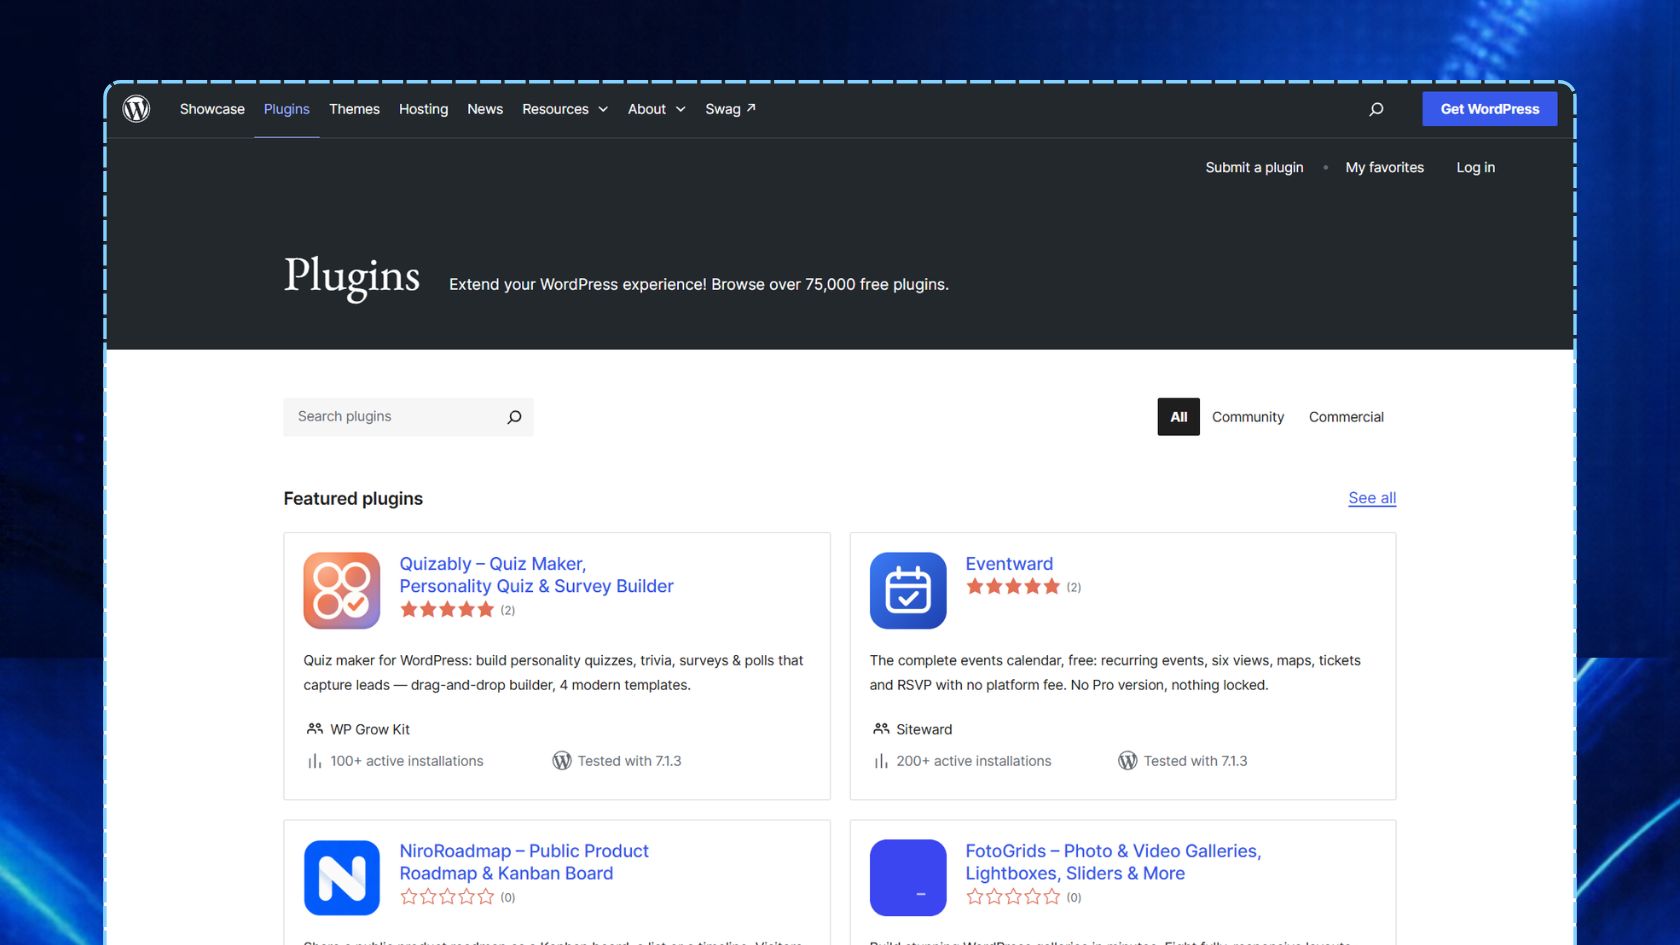Open My favorites link

click(x=1385, y=167)
